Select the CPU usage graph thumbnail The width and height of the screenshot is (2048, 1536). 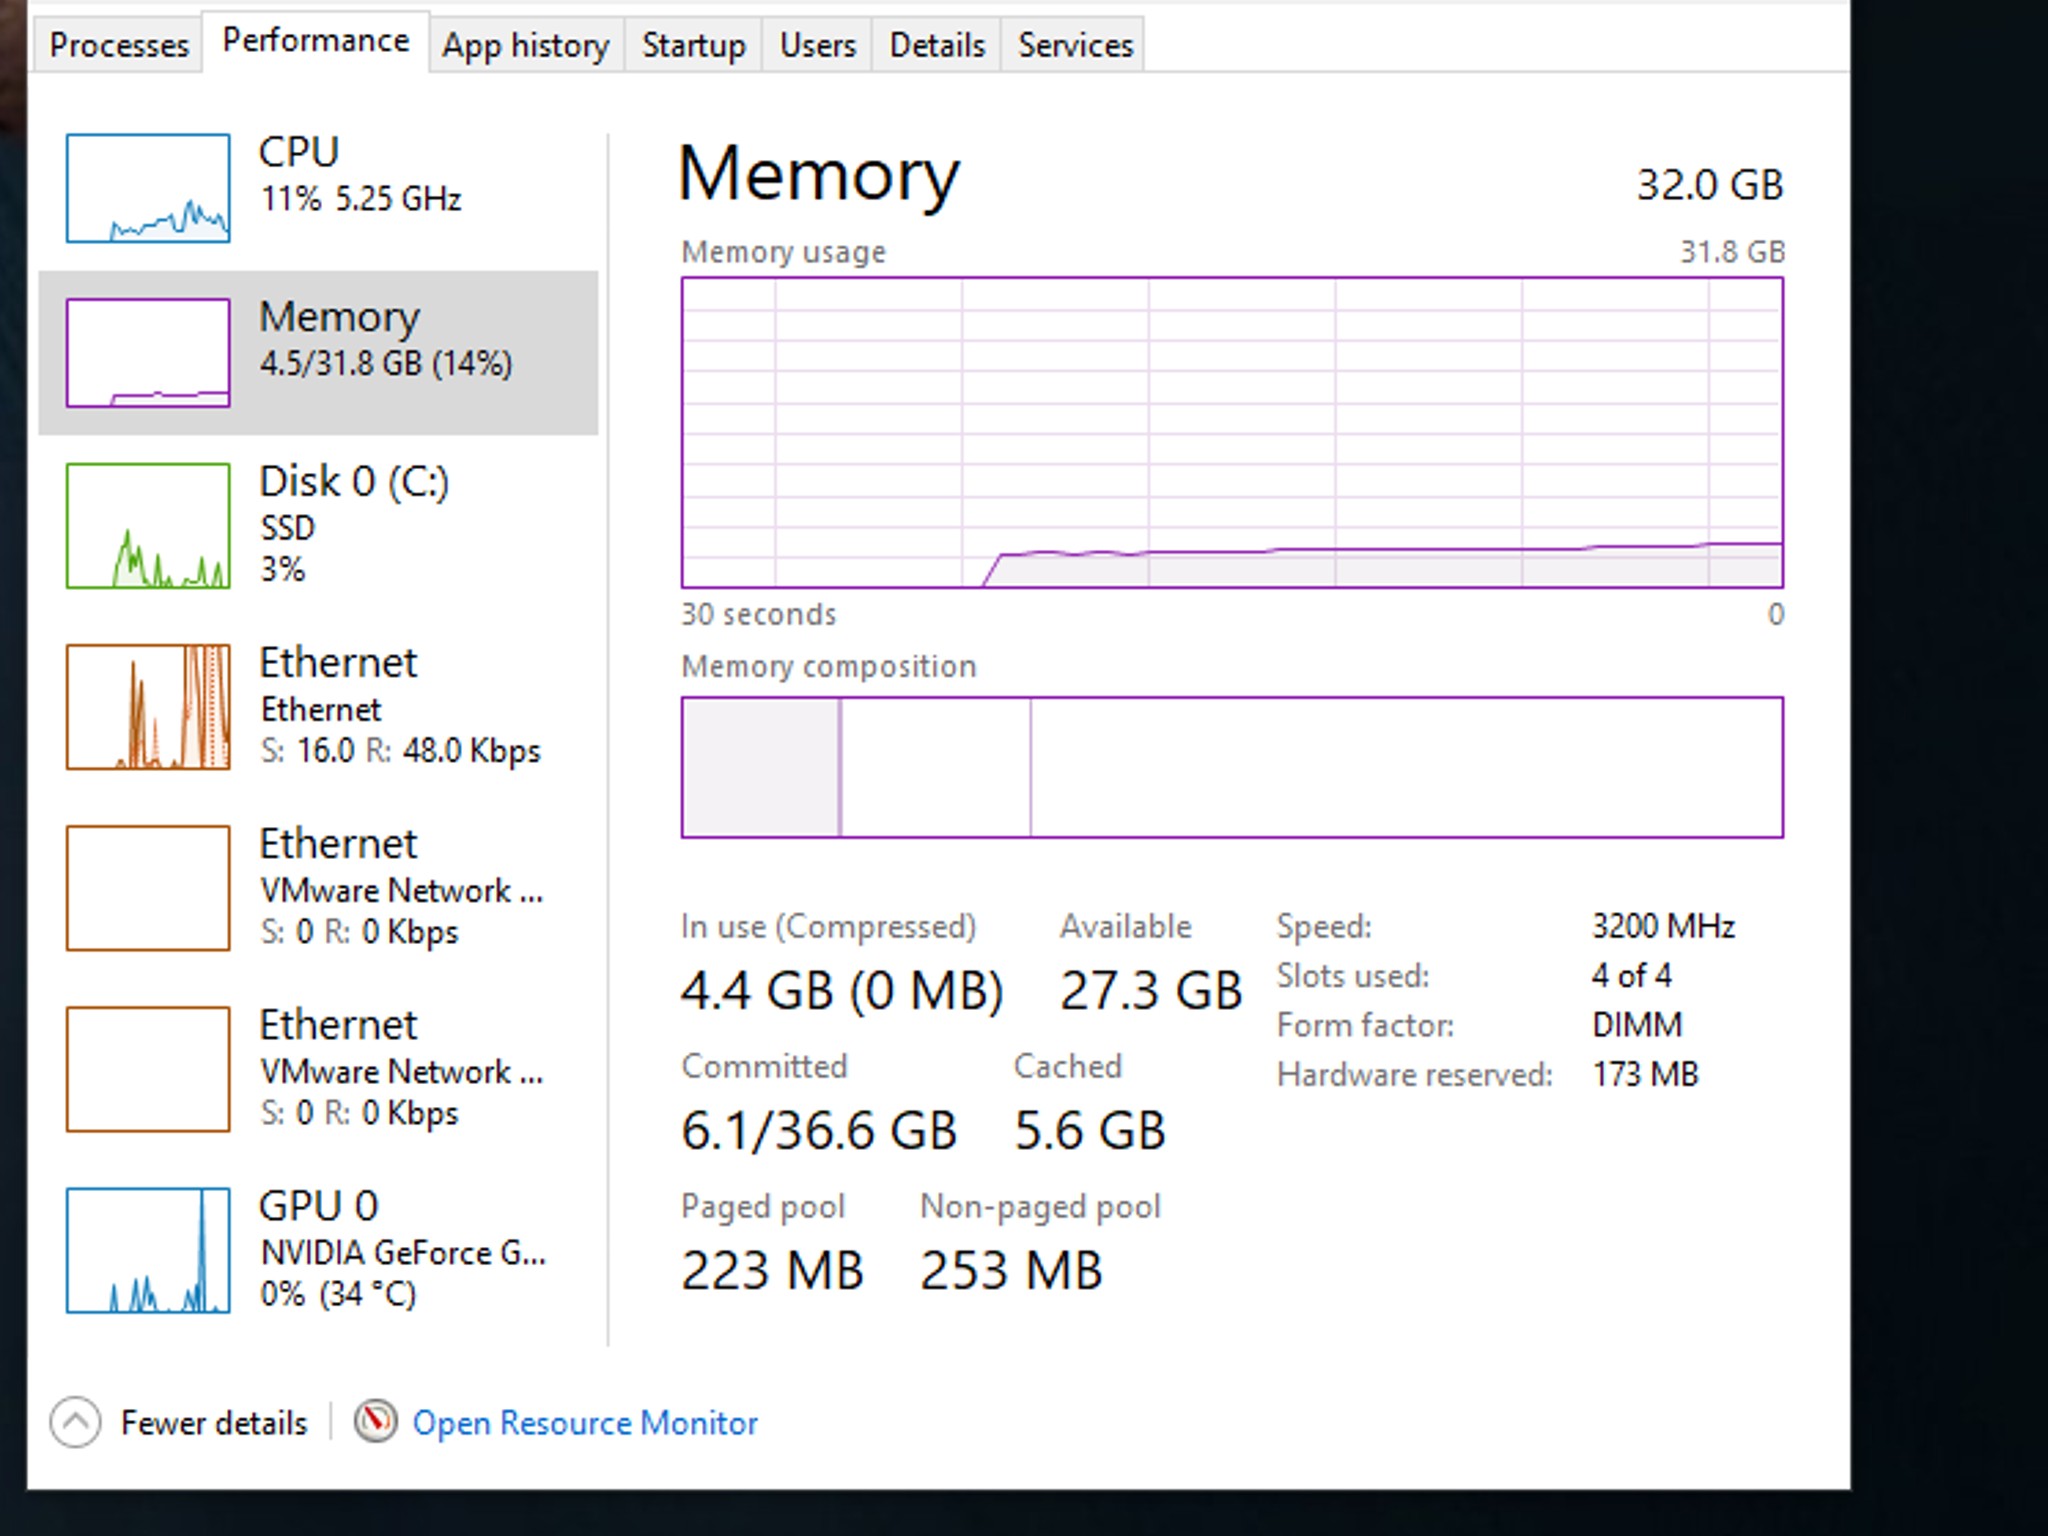tap(148, 188)
